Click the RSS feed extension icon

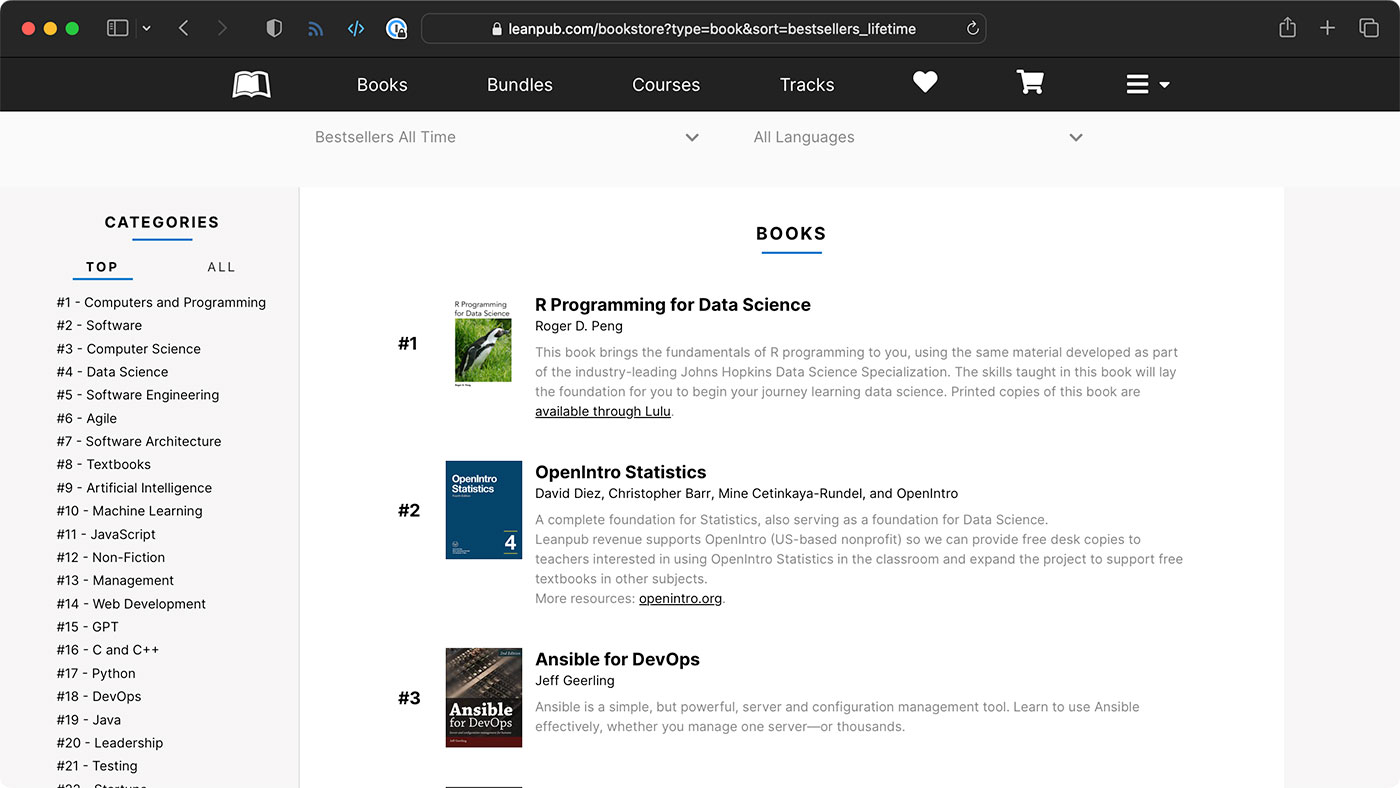[x=316, y=29]
